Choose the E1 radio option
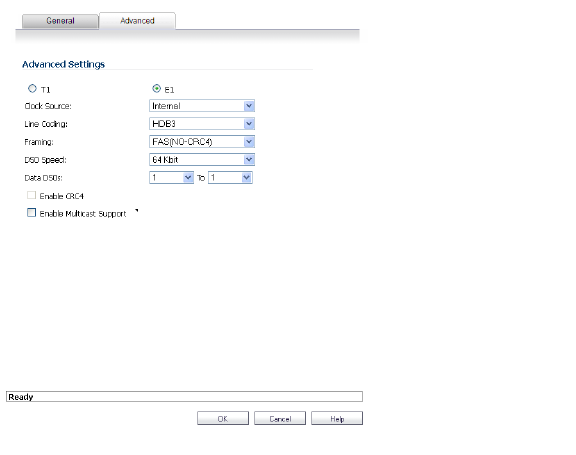 tap(156, 89)
